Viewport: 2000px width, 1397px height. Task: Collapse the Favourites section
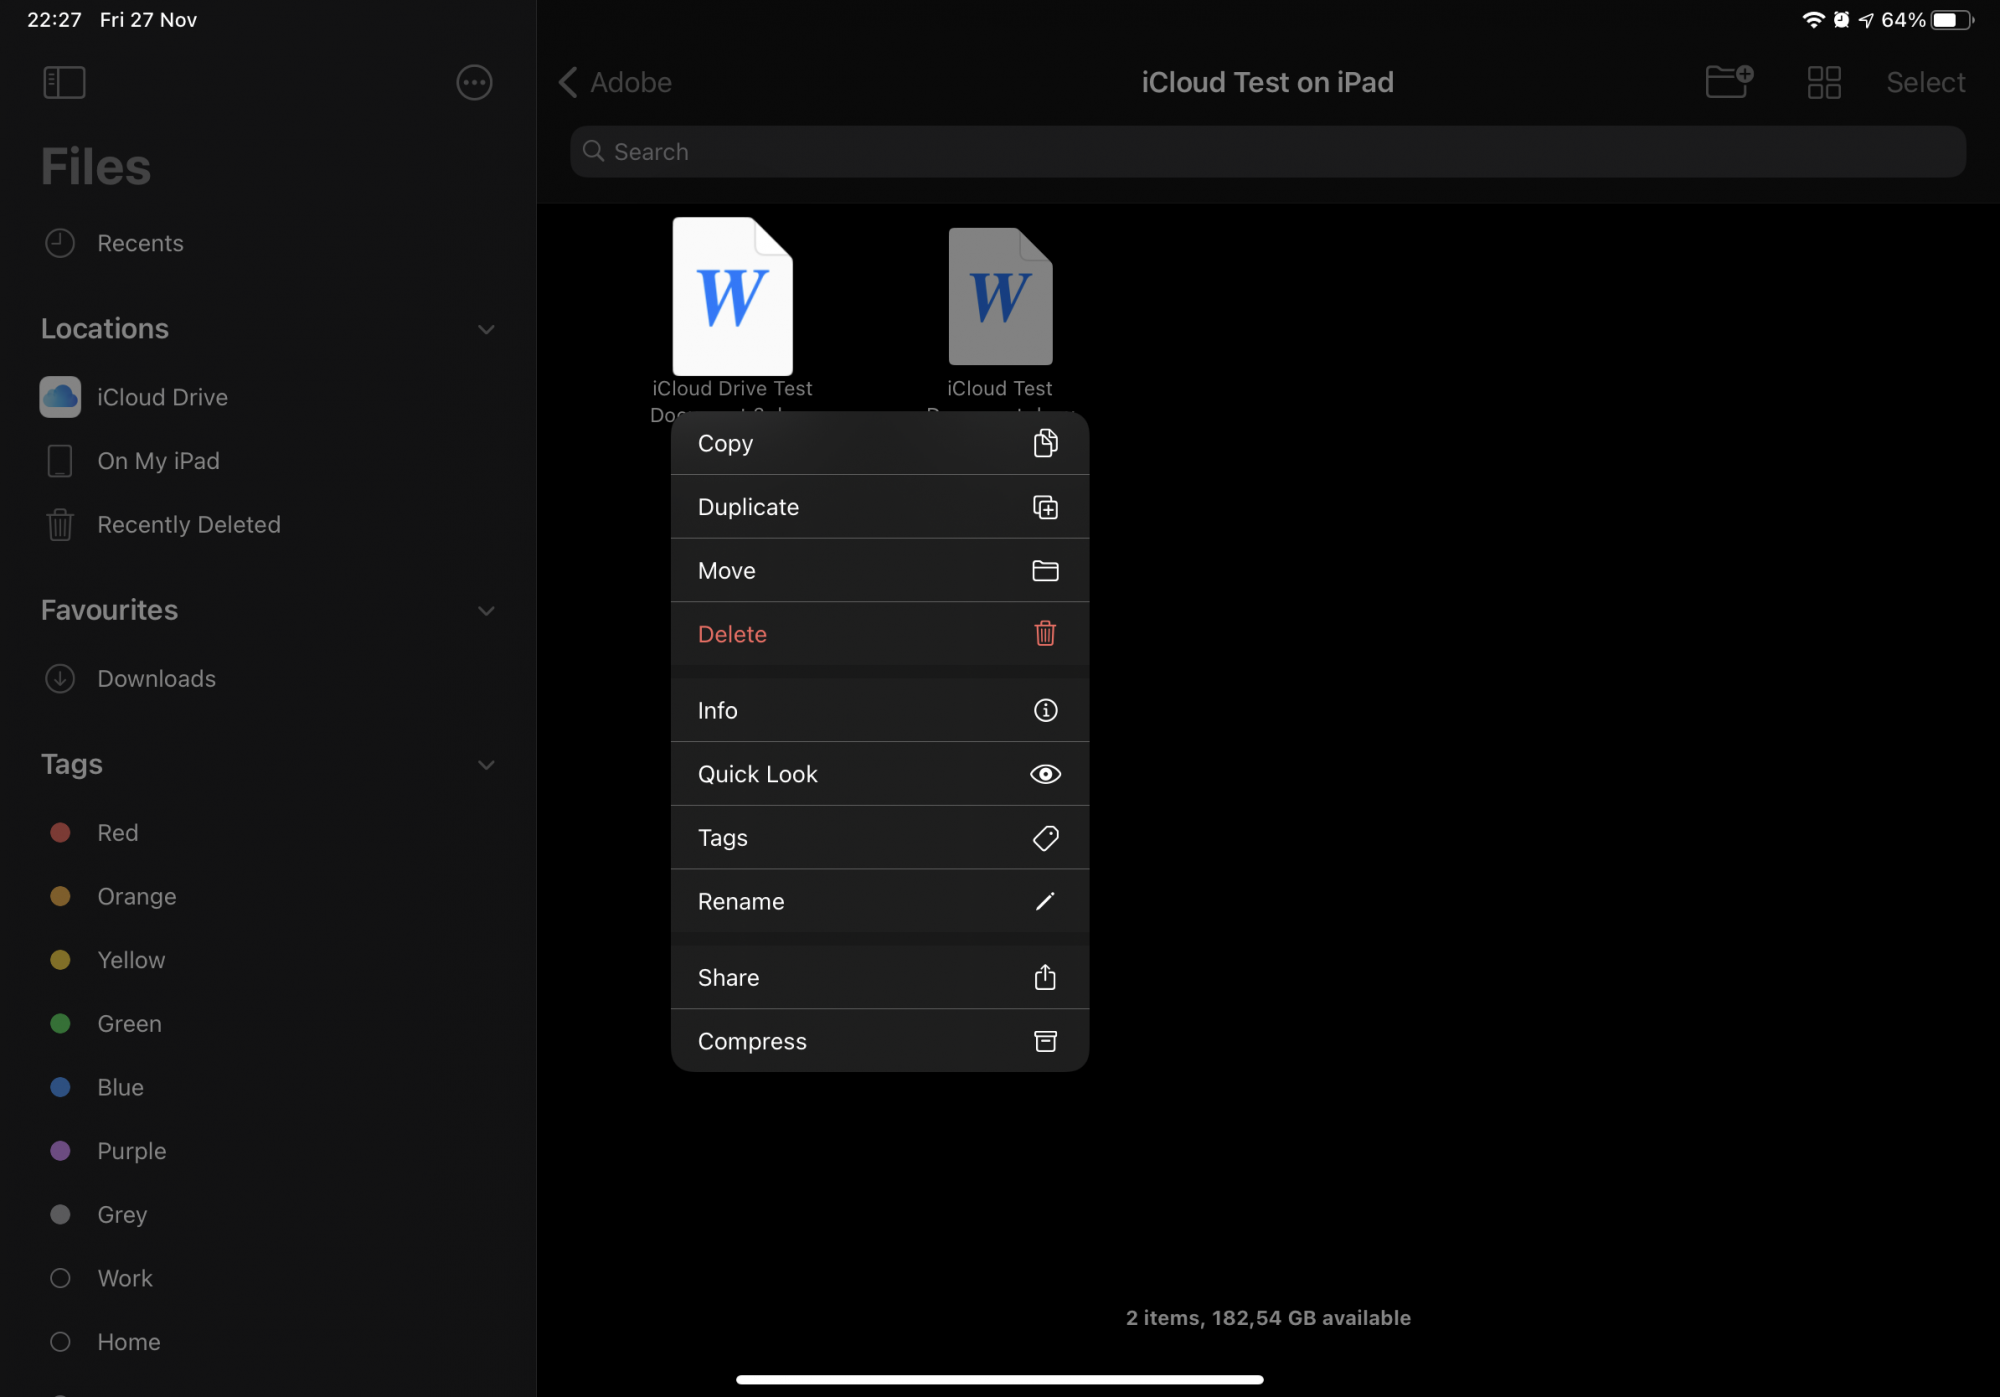(x=486, y=610)
